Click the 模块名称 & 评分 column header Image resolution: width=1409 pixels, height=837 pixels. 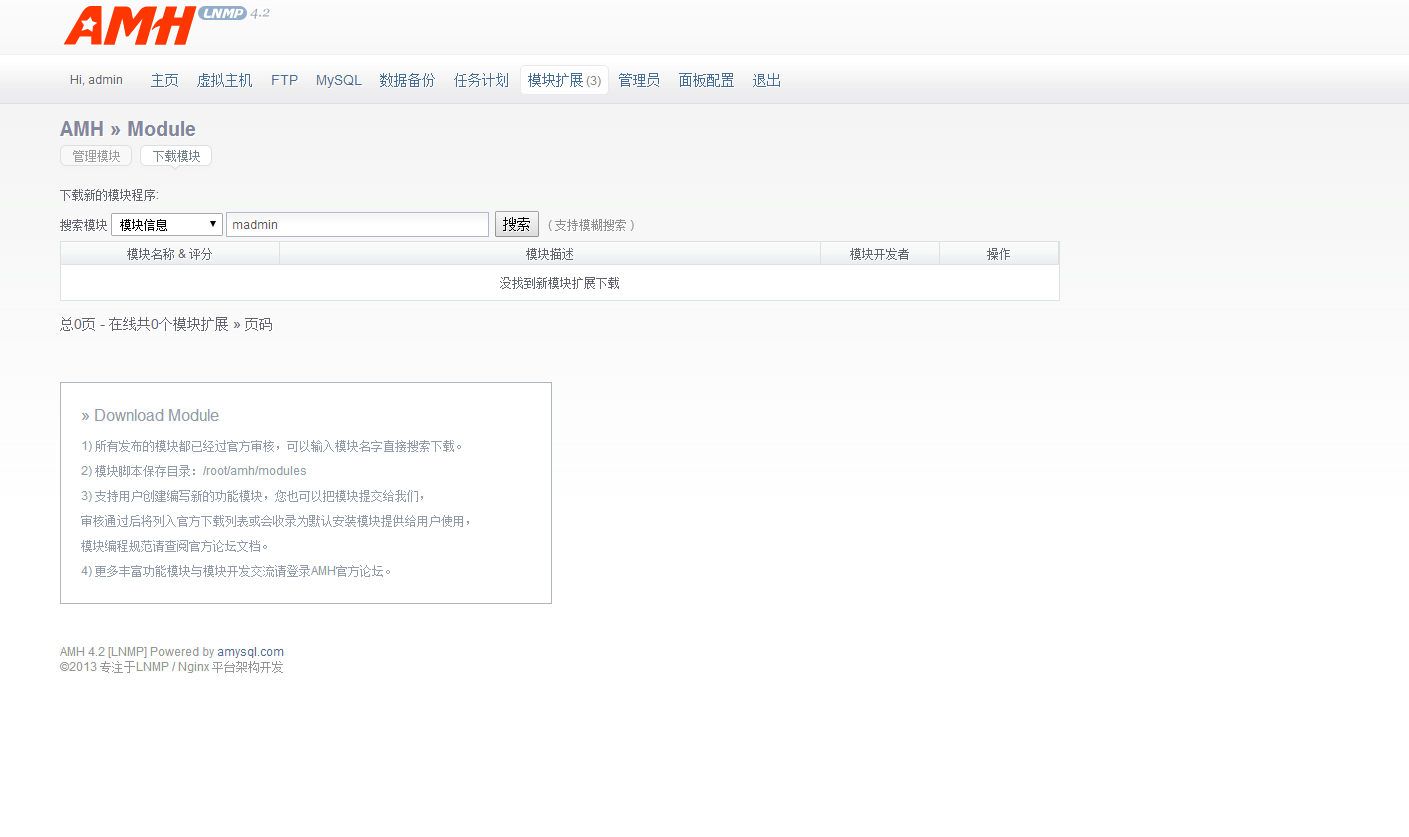click(x=170, y=254)
